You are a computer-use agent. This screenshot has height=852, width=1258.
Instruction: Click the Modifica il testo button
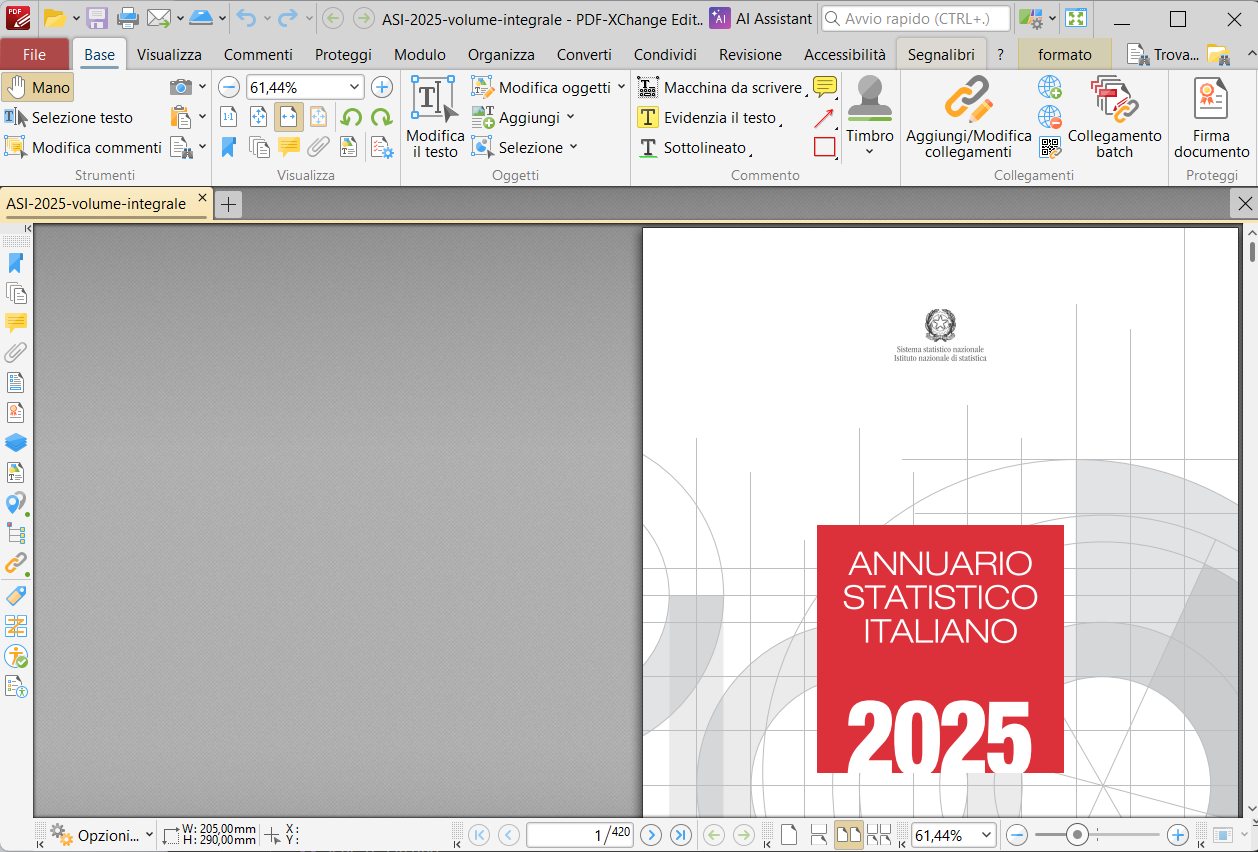[x=435, y=117]
